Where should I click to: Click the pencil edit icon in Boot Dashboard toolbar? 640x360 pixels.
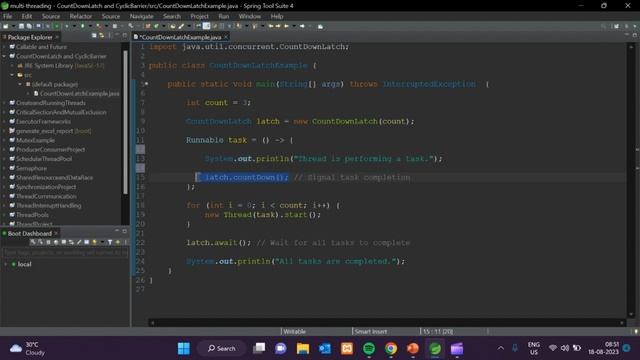click(79, 242)
